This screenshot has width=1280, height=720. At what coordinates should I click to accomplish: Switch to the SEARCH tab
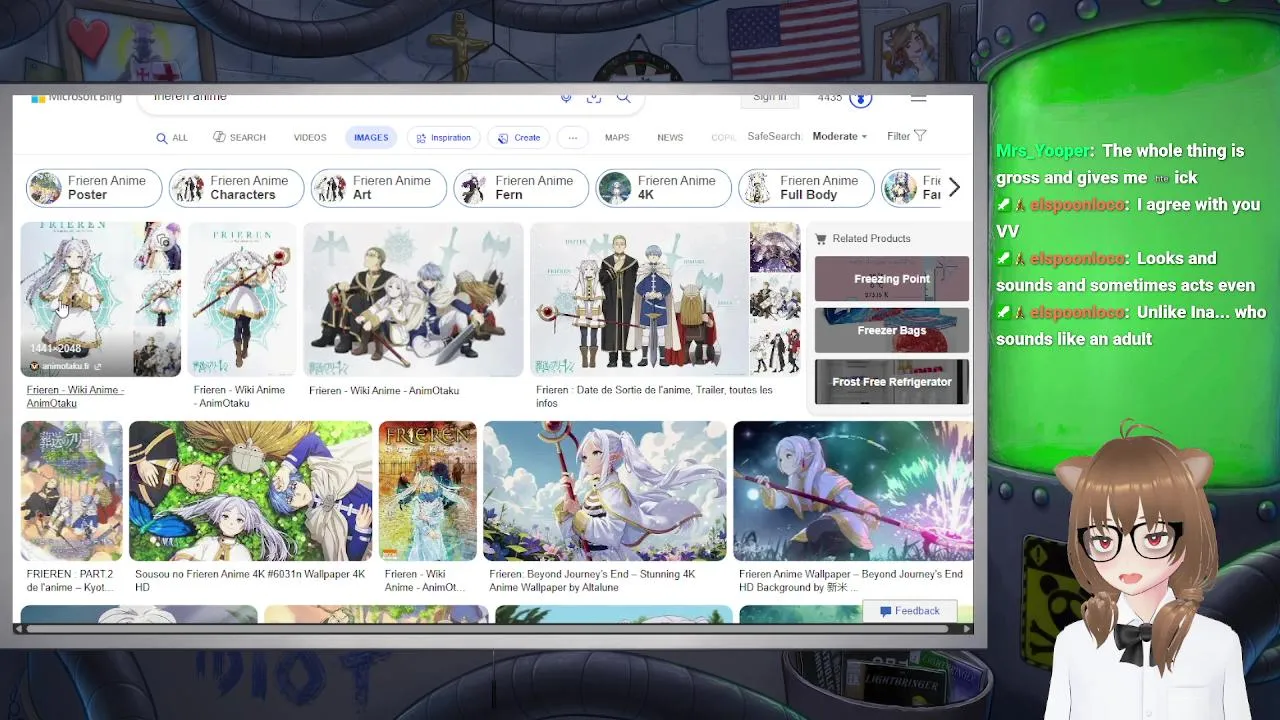click(240, 138)
